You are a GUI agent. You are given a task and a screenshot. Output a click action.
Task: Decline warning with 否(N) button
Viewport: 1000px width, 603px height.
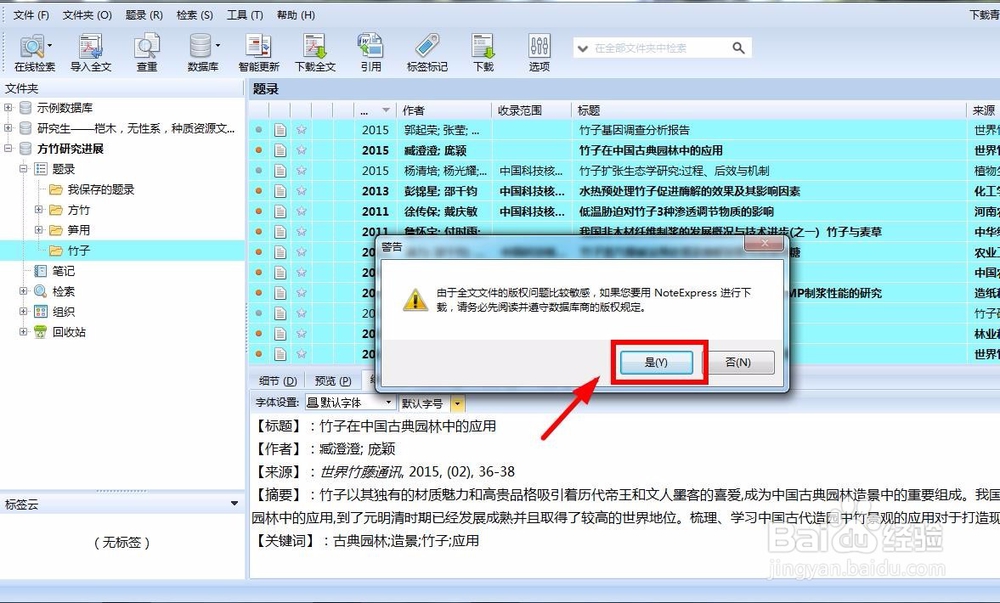[738, 362]
